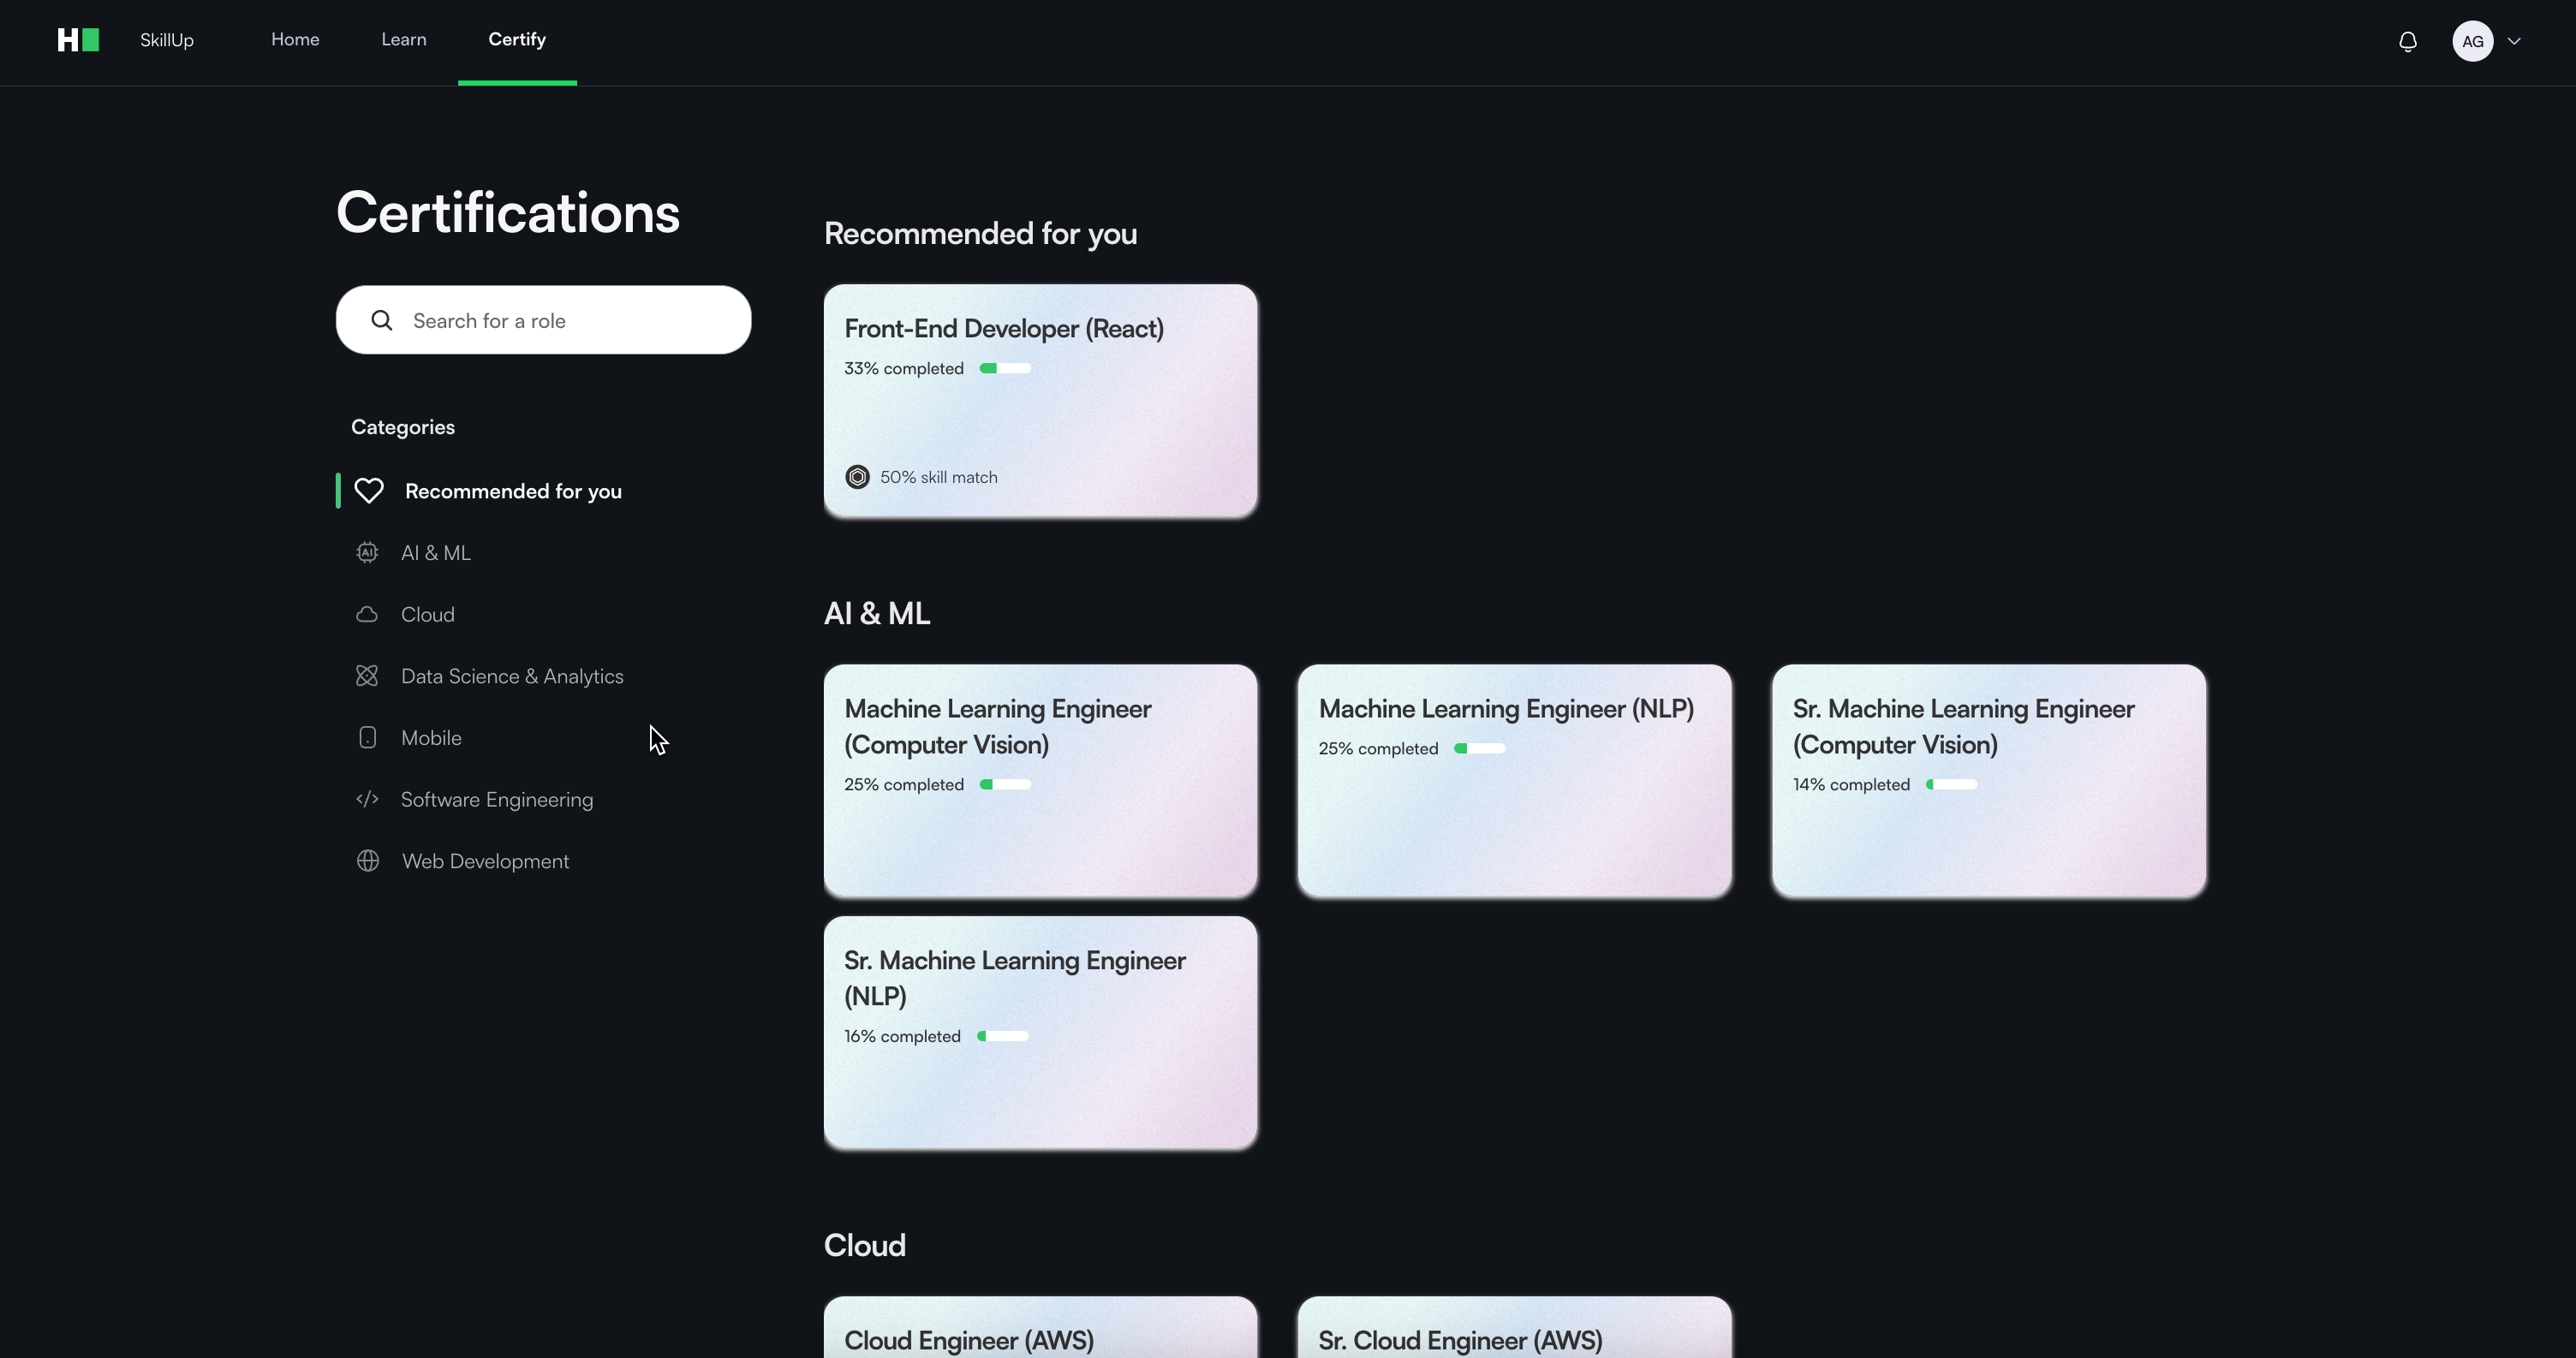Click the Web Development globe icon
Viewport: 2576px width, 1358px height.
coord(368,861)
